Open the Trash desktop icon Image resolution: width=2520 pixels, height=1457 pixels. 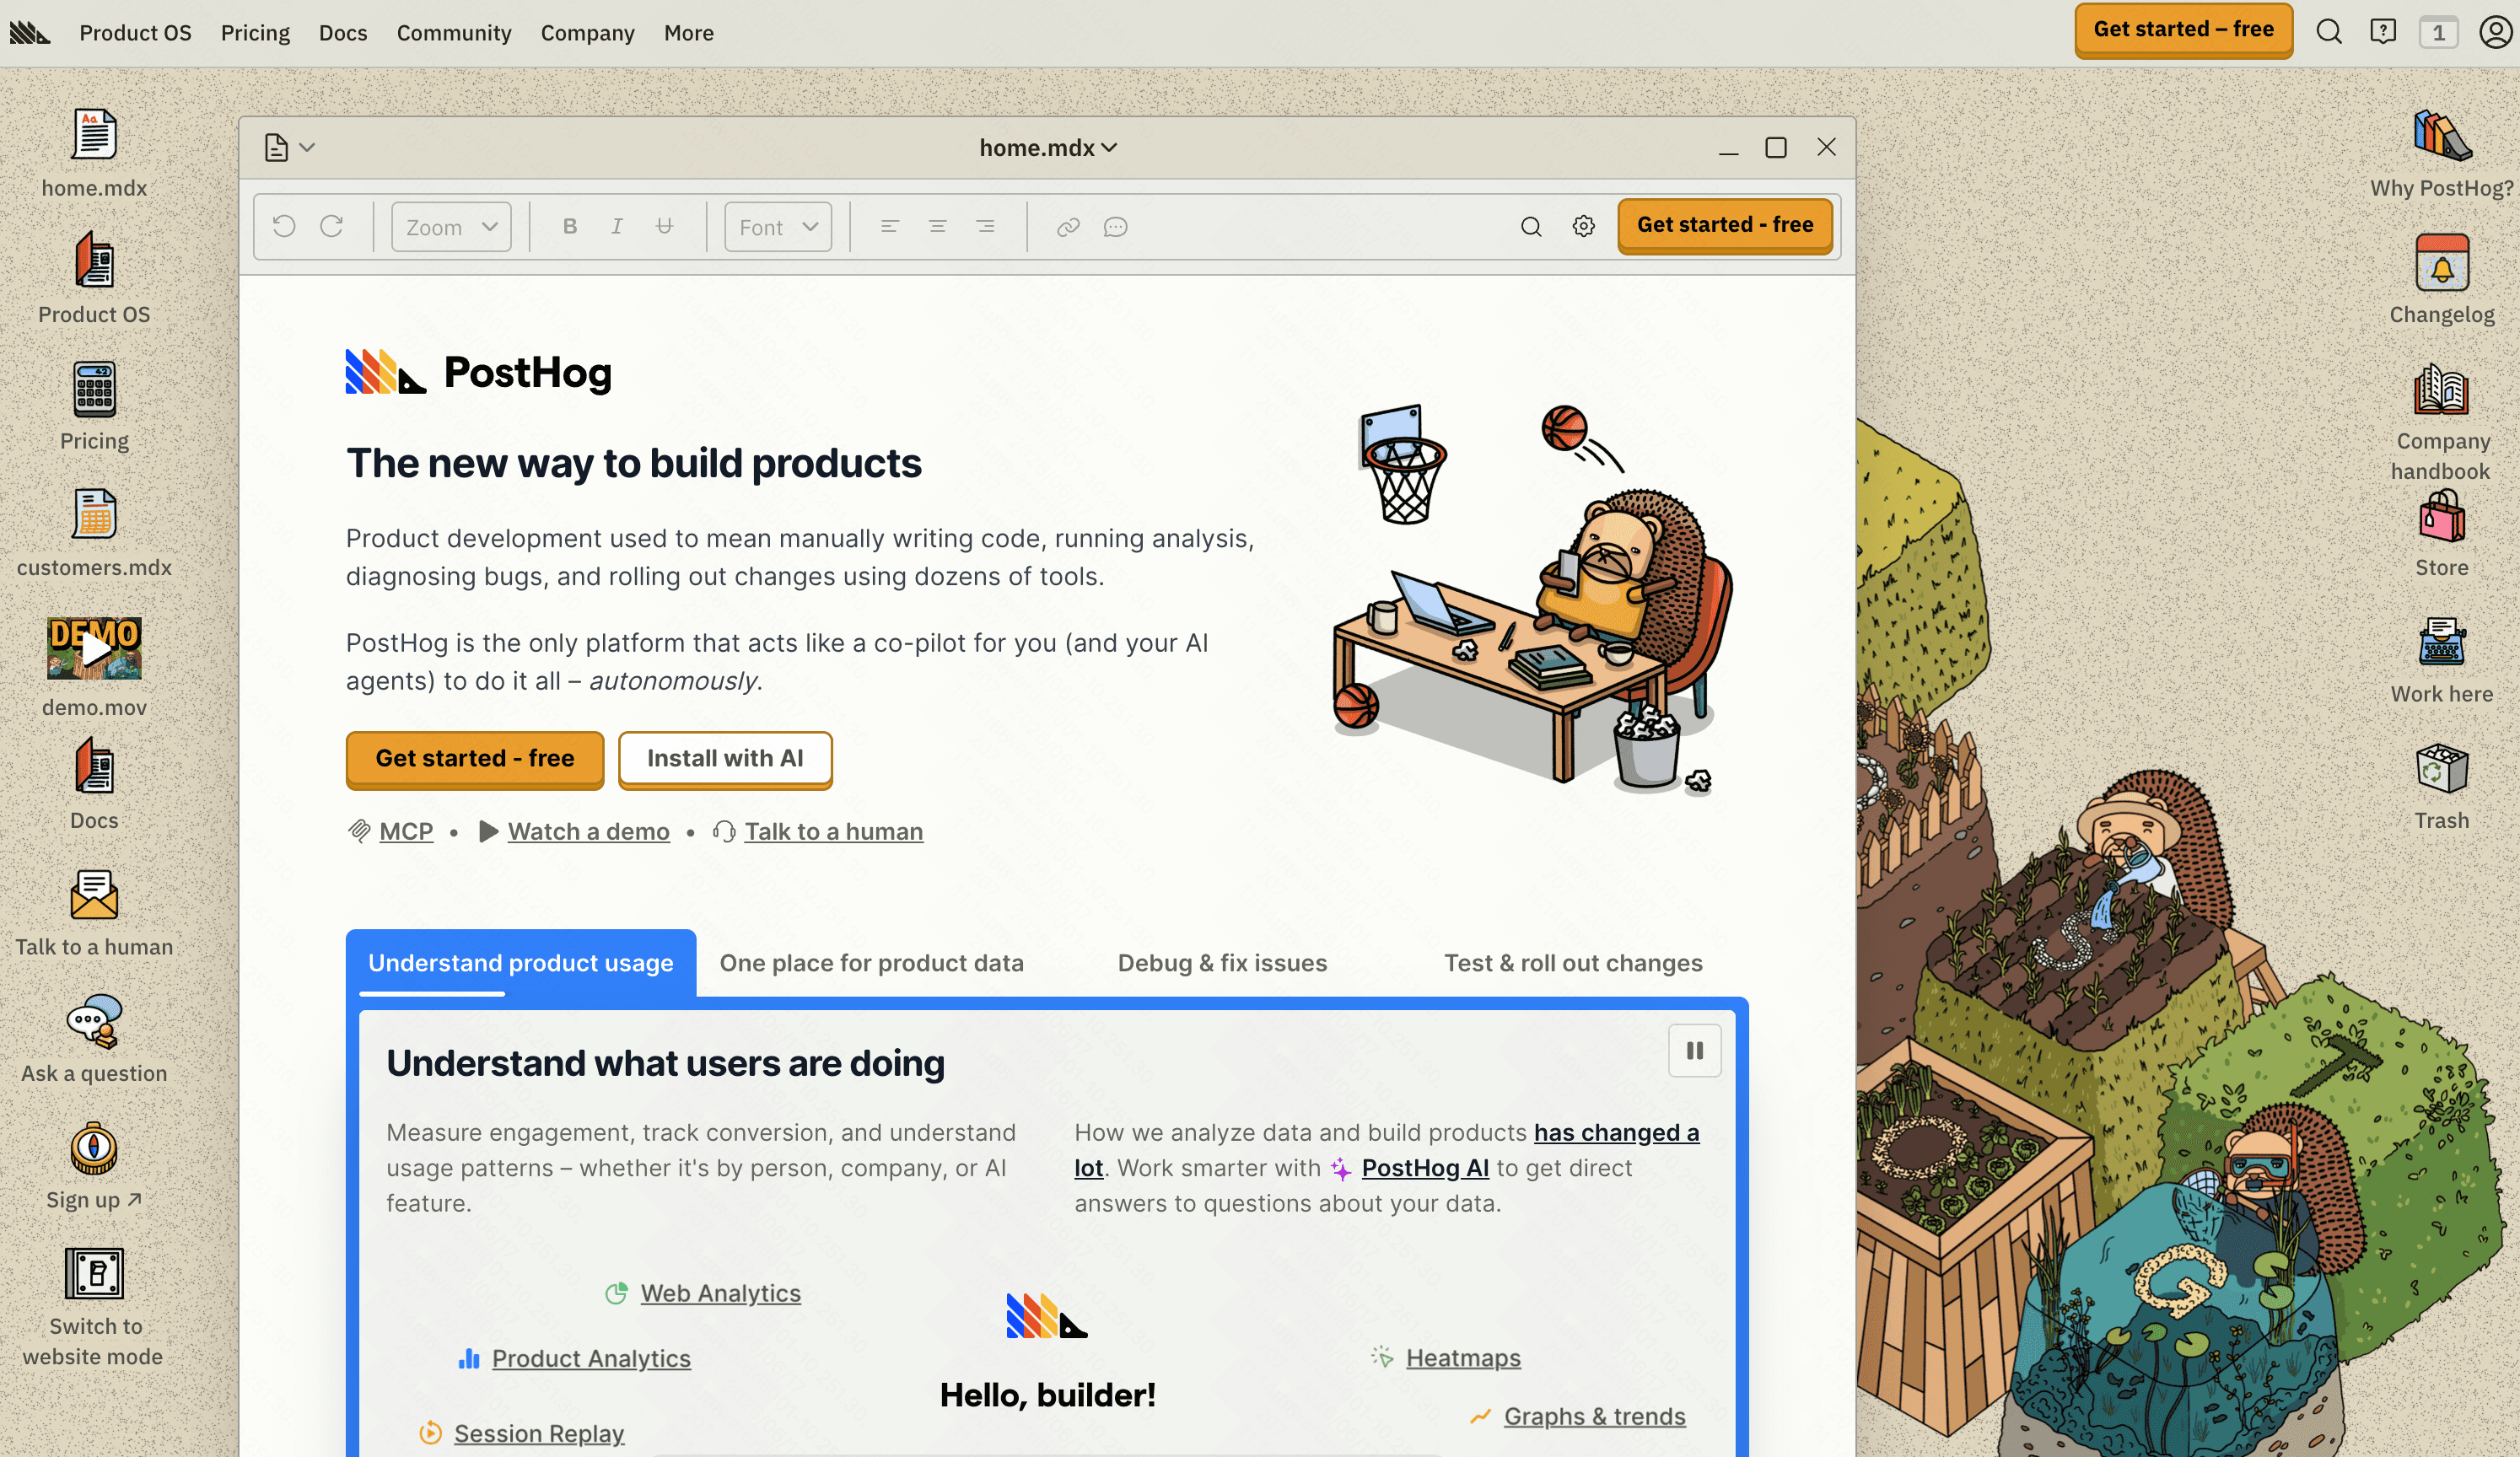2442,768
